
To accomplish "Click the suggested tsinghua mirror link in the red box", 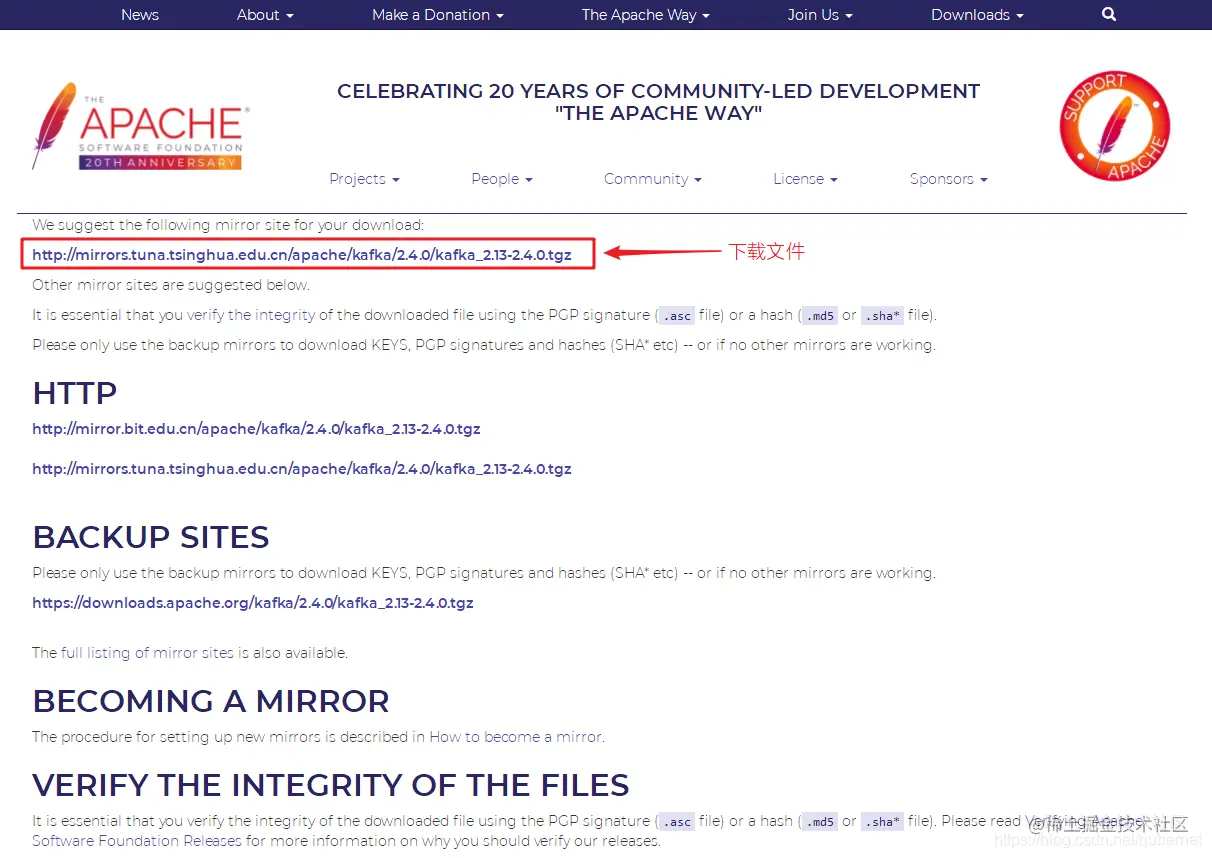I will tap(302, 255).
